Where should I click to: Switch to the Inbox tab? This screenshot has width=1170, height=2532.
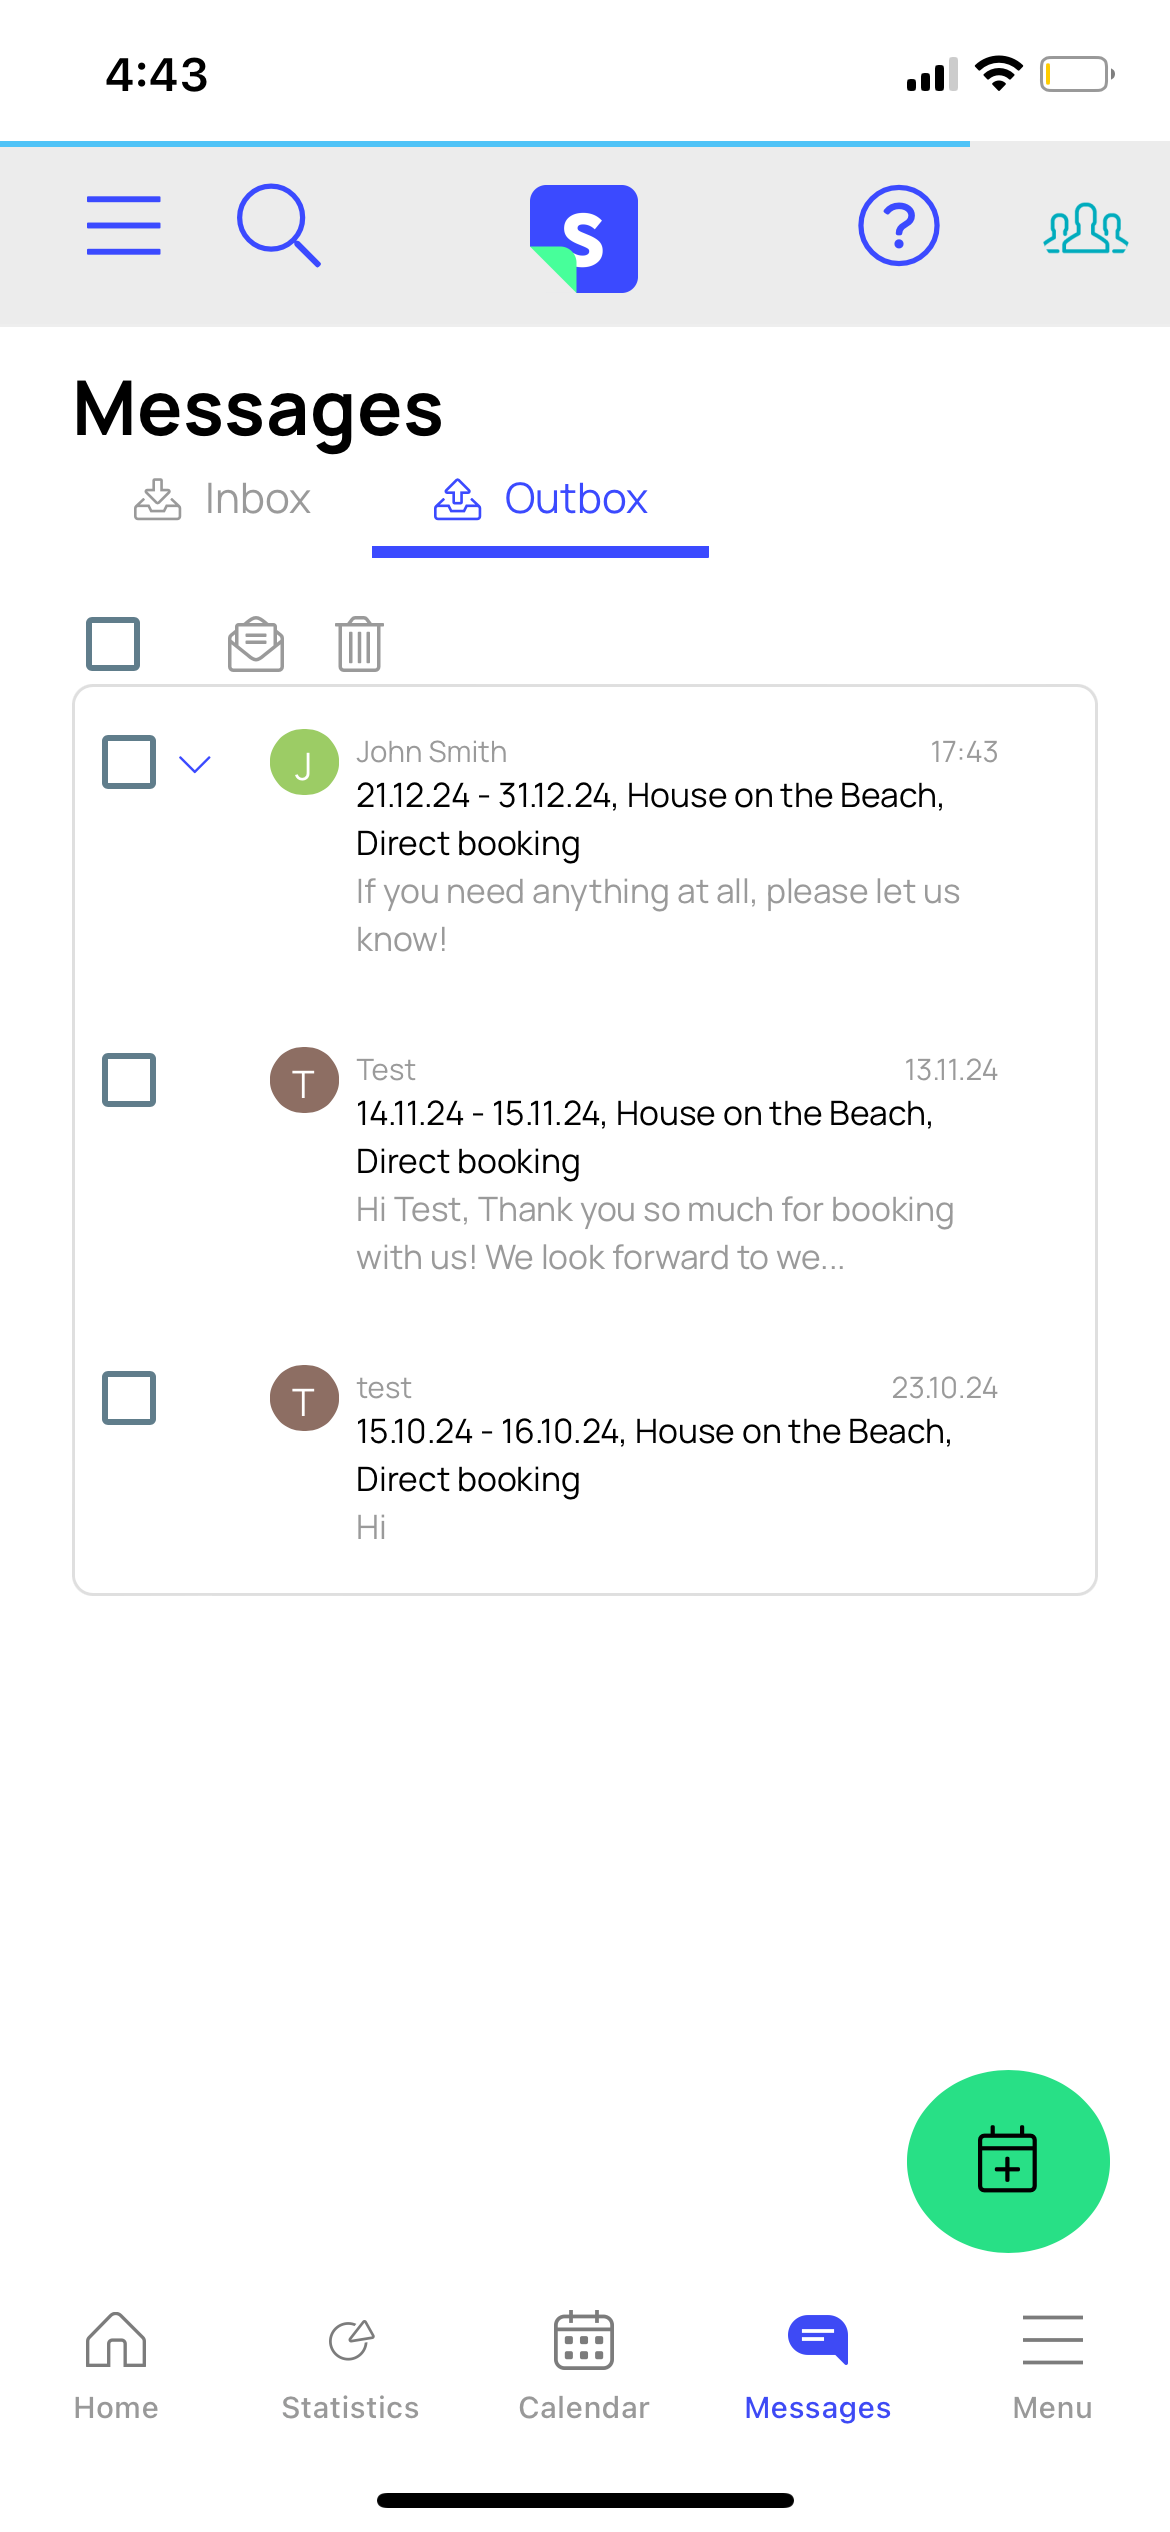222,499
